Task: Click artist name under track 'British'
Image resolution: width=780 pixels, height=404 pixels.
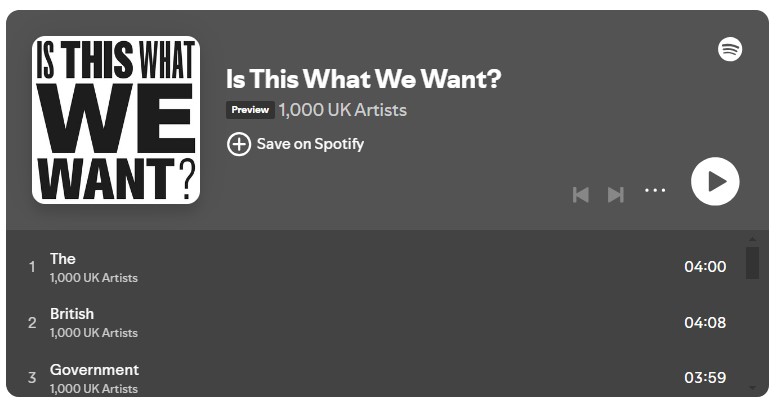Action: pyautogui.click(x=94, y=333)
